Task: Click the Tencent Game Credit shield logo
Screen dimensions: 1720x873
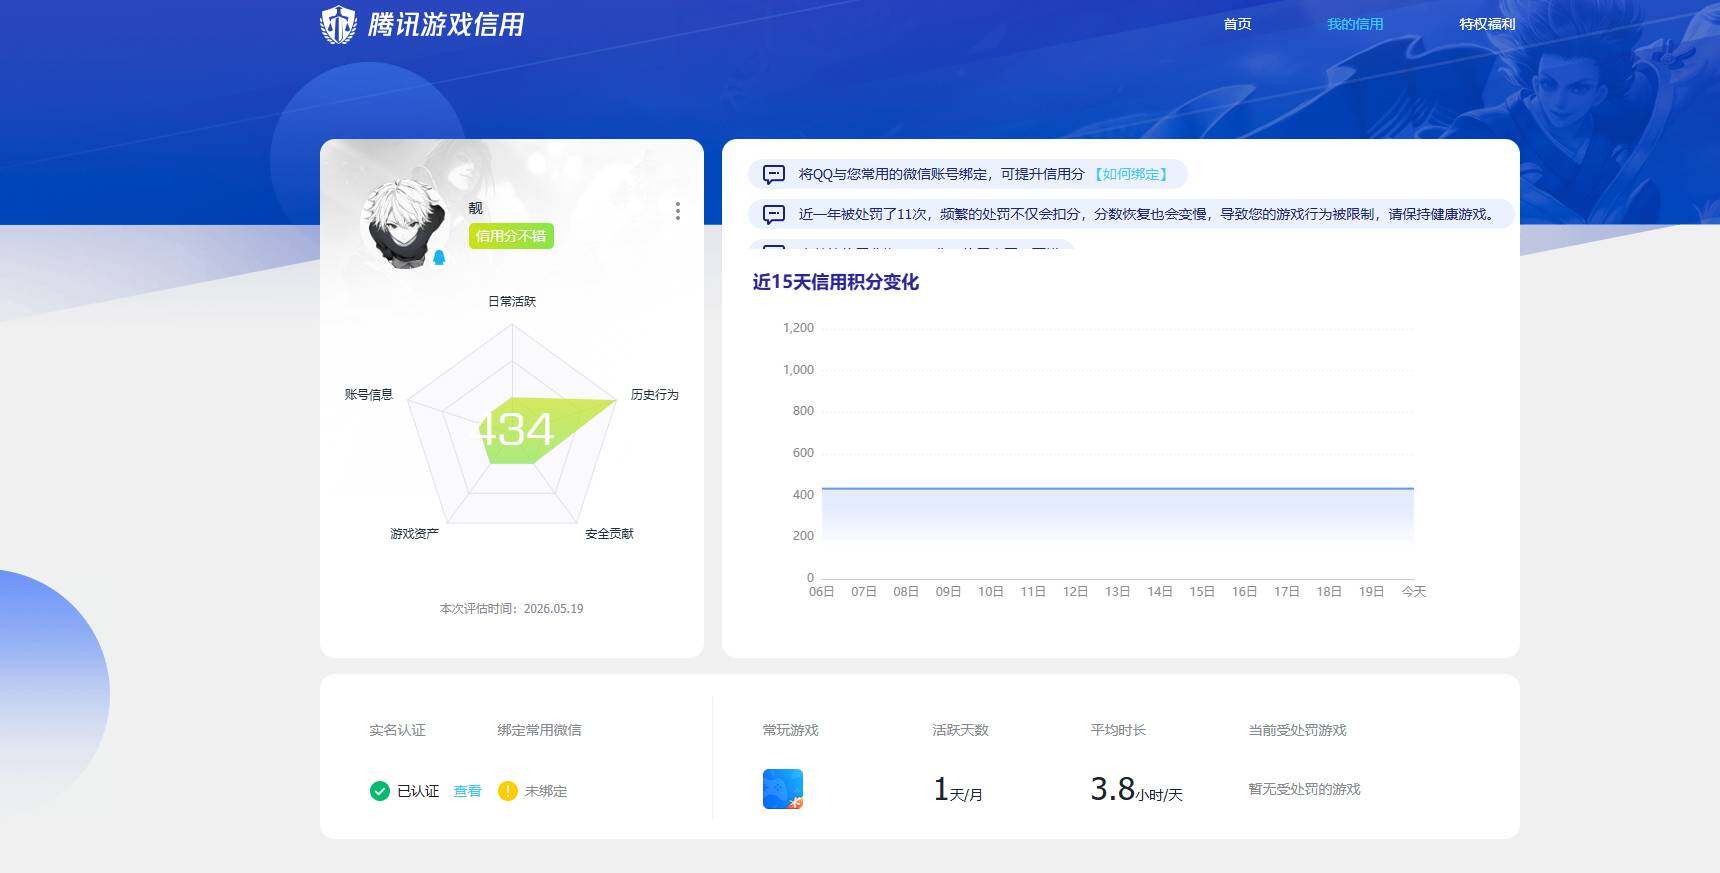Action: coord(338,24)
